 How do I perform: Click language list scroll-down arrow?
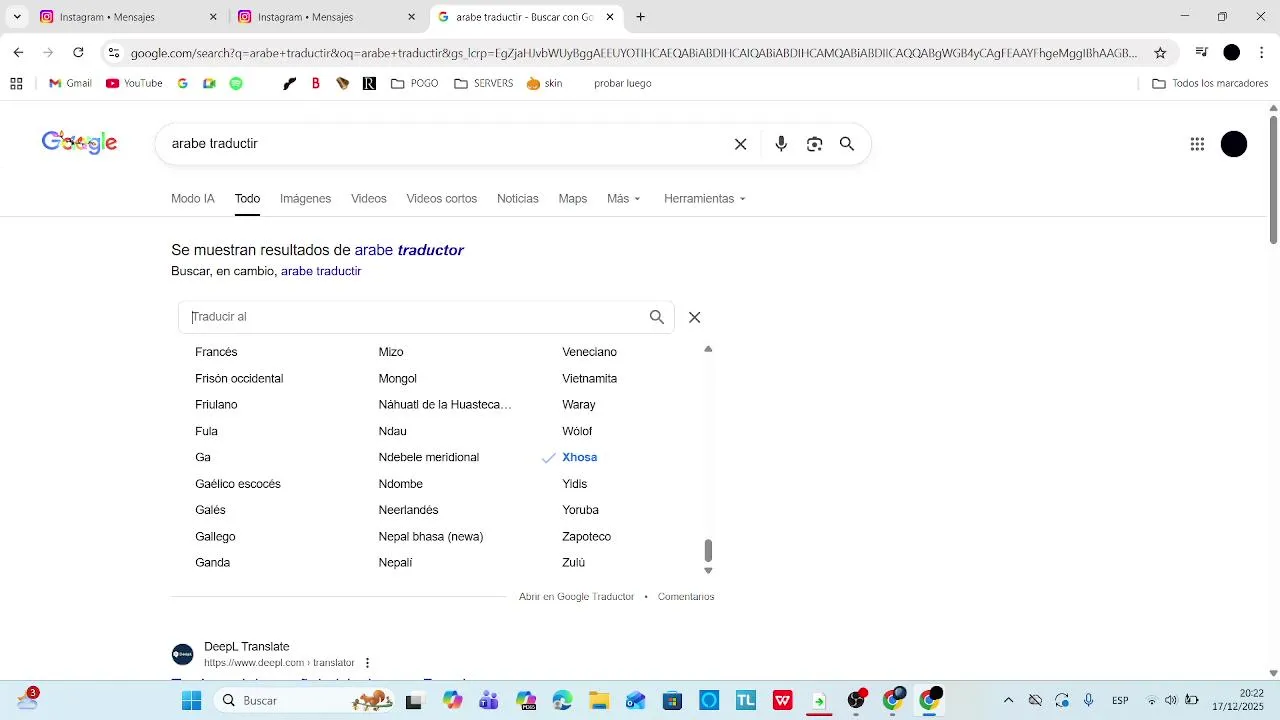(x=708, y=571)
